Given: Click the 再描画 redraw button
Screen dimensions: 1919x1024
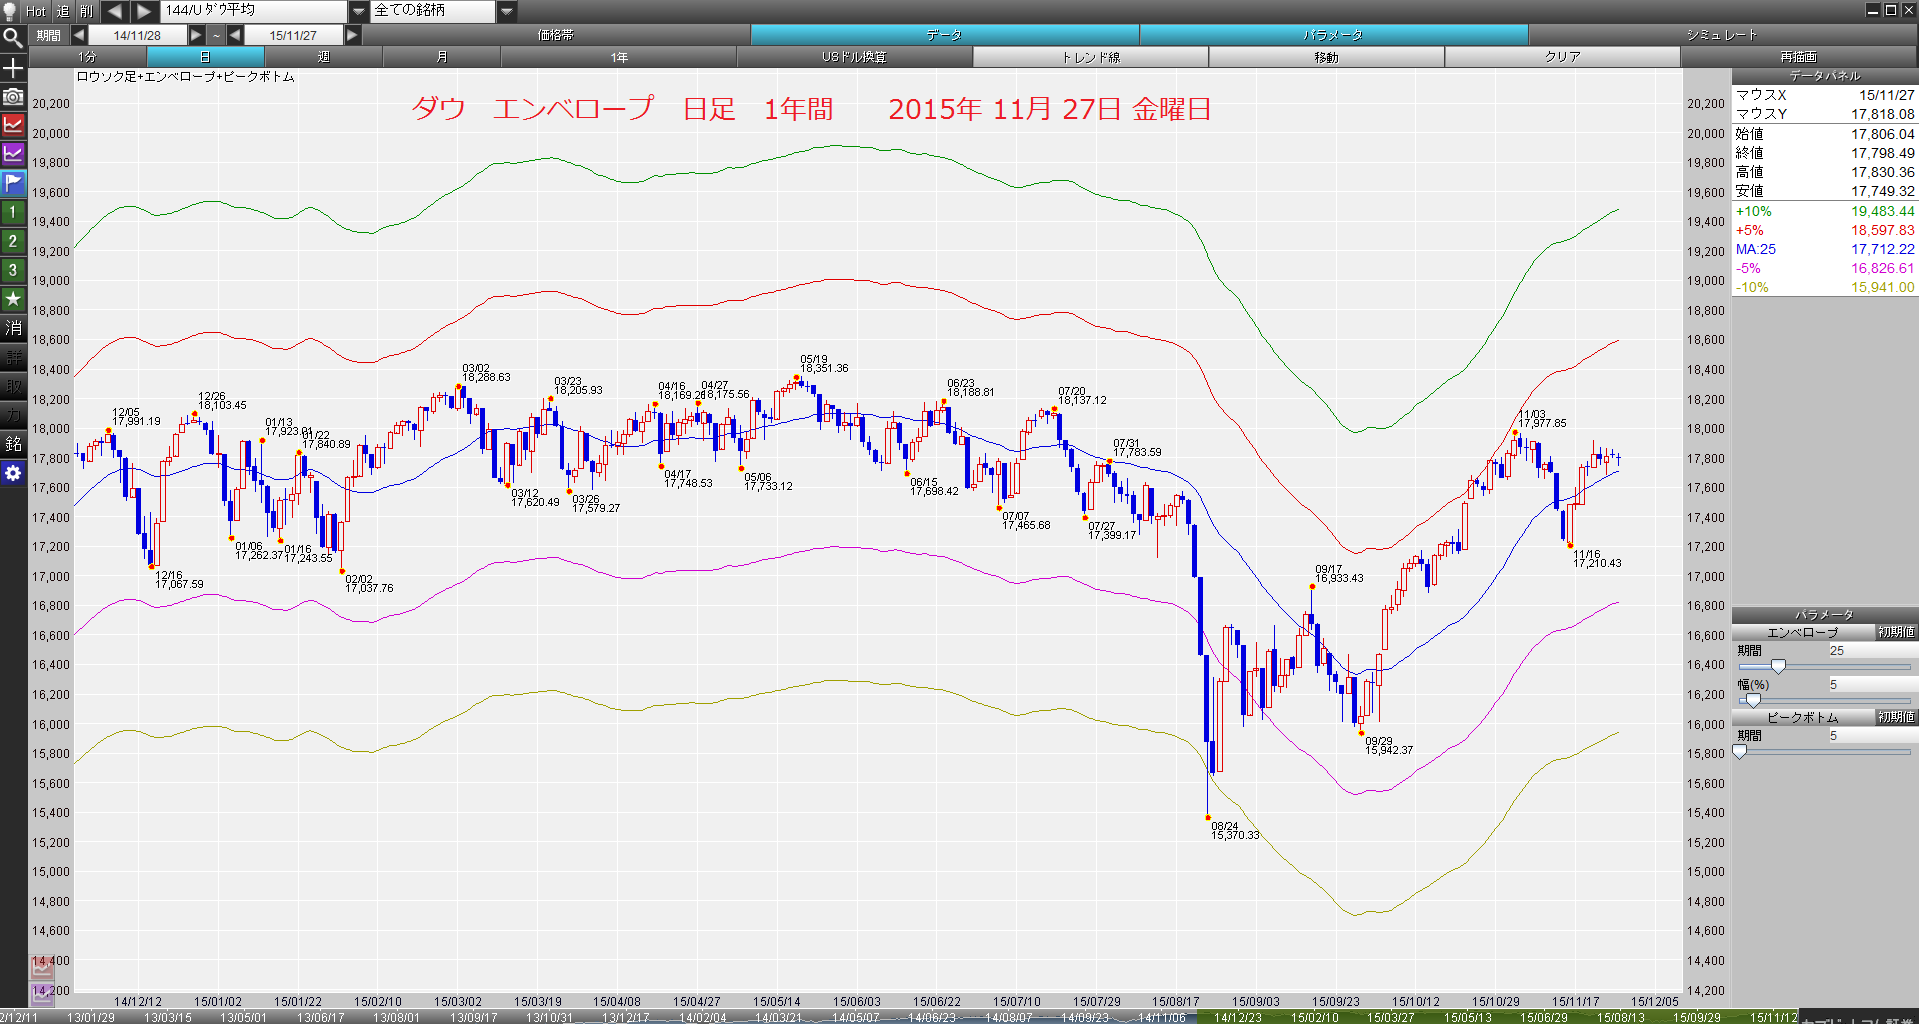Looking at the screenshot, I should pos(1798,57).
